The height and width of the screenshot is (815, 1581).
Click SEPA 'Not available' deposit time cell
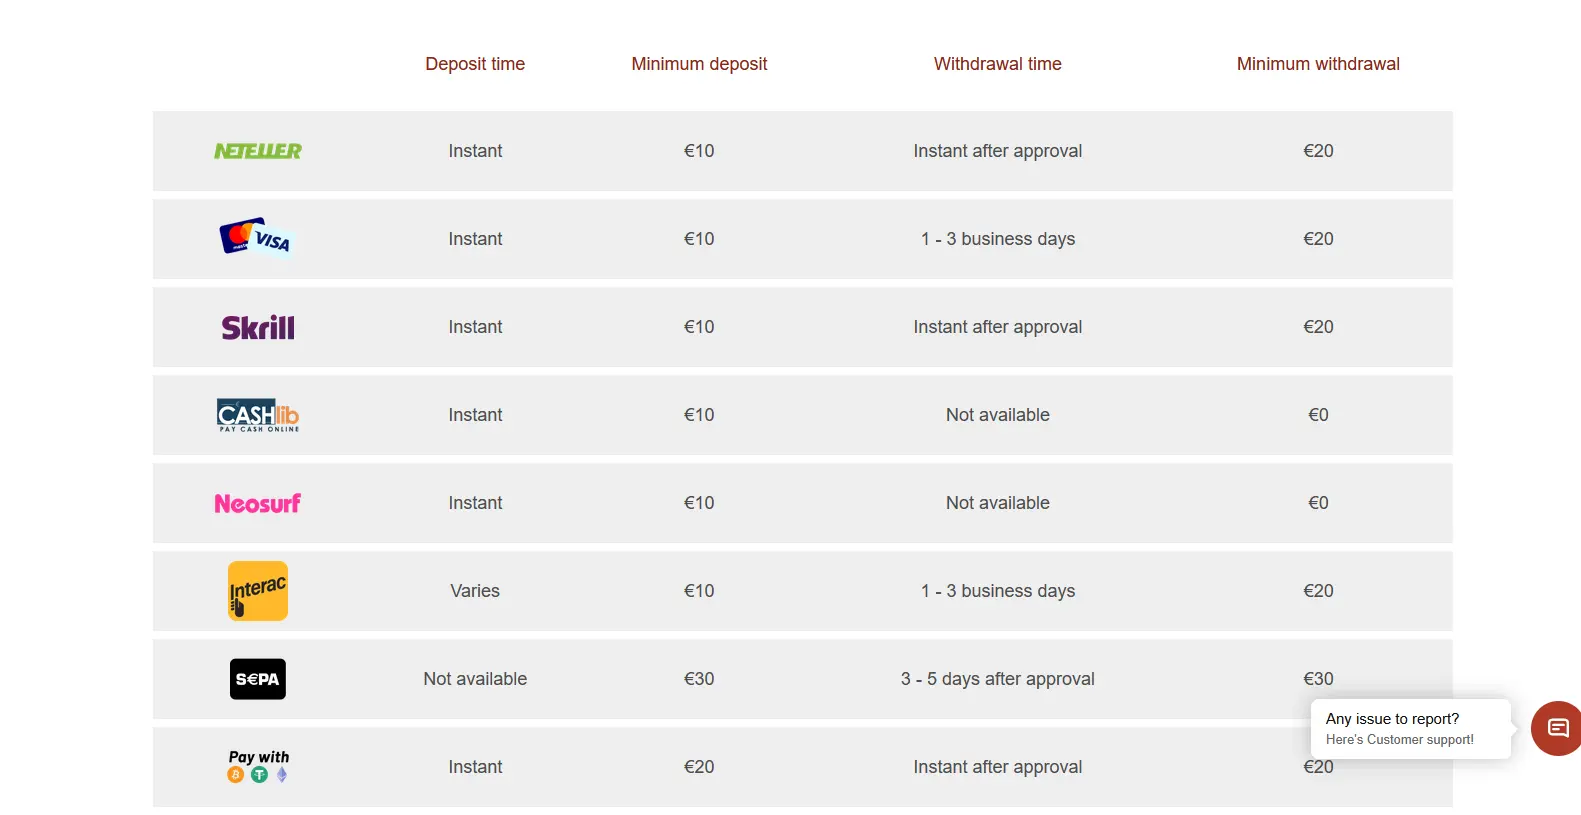pyautogui.click(x=475, y=679)
